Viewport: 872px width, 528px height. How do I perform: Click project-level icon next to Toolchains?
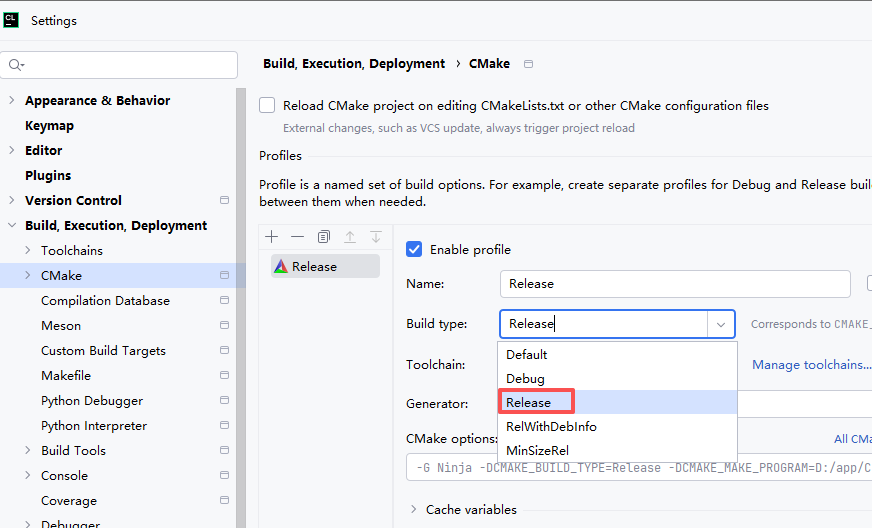pyautogui.click(x=224, y=251)
